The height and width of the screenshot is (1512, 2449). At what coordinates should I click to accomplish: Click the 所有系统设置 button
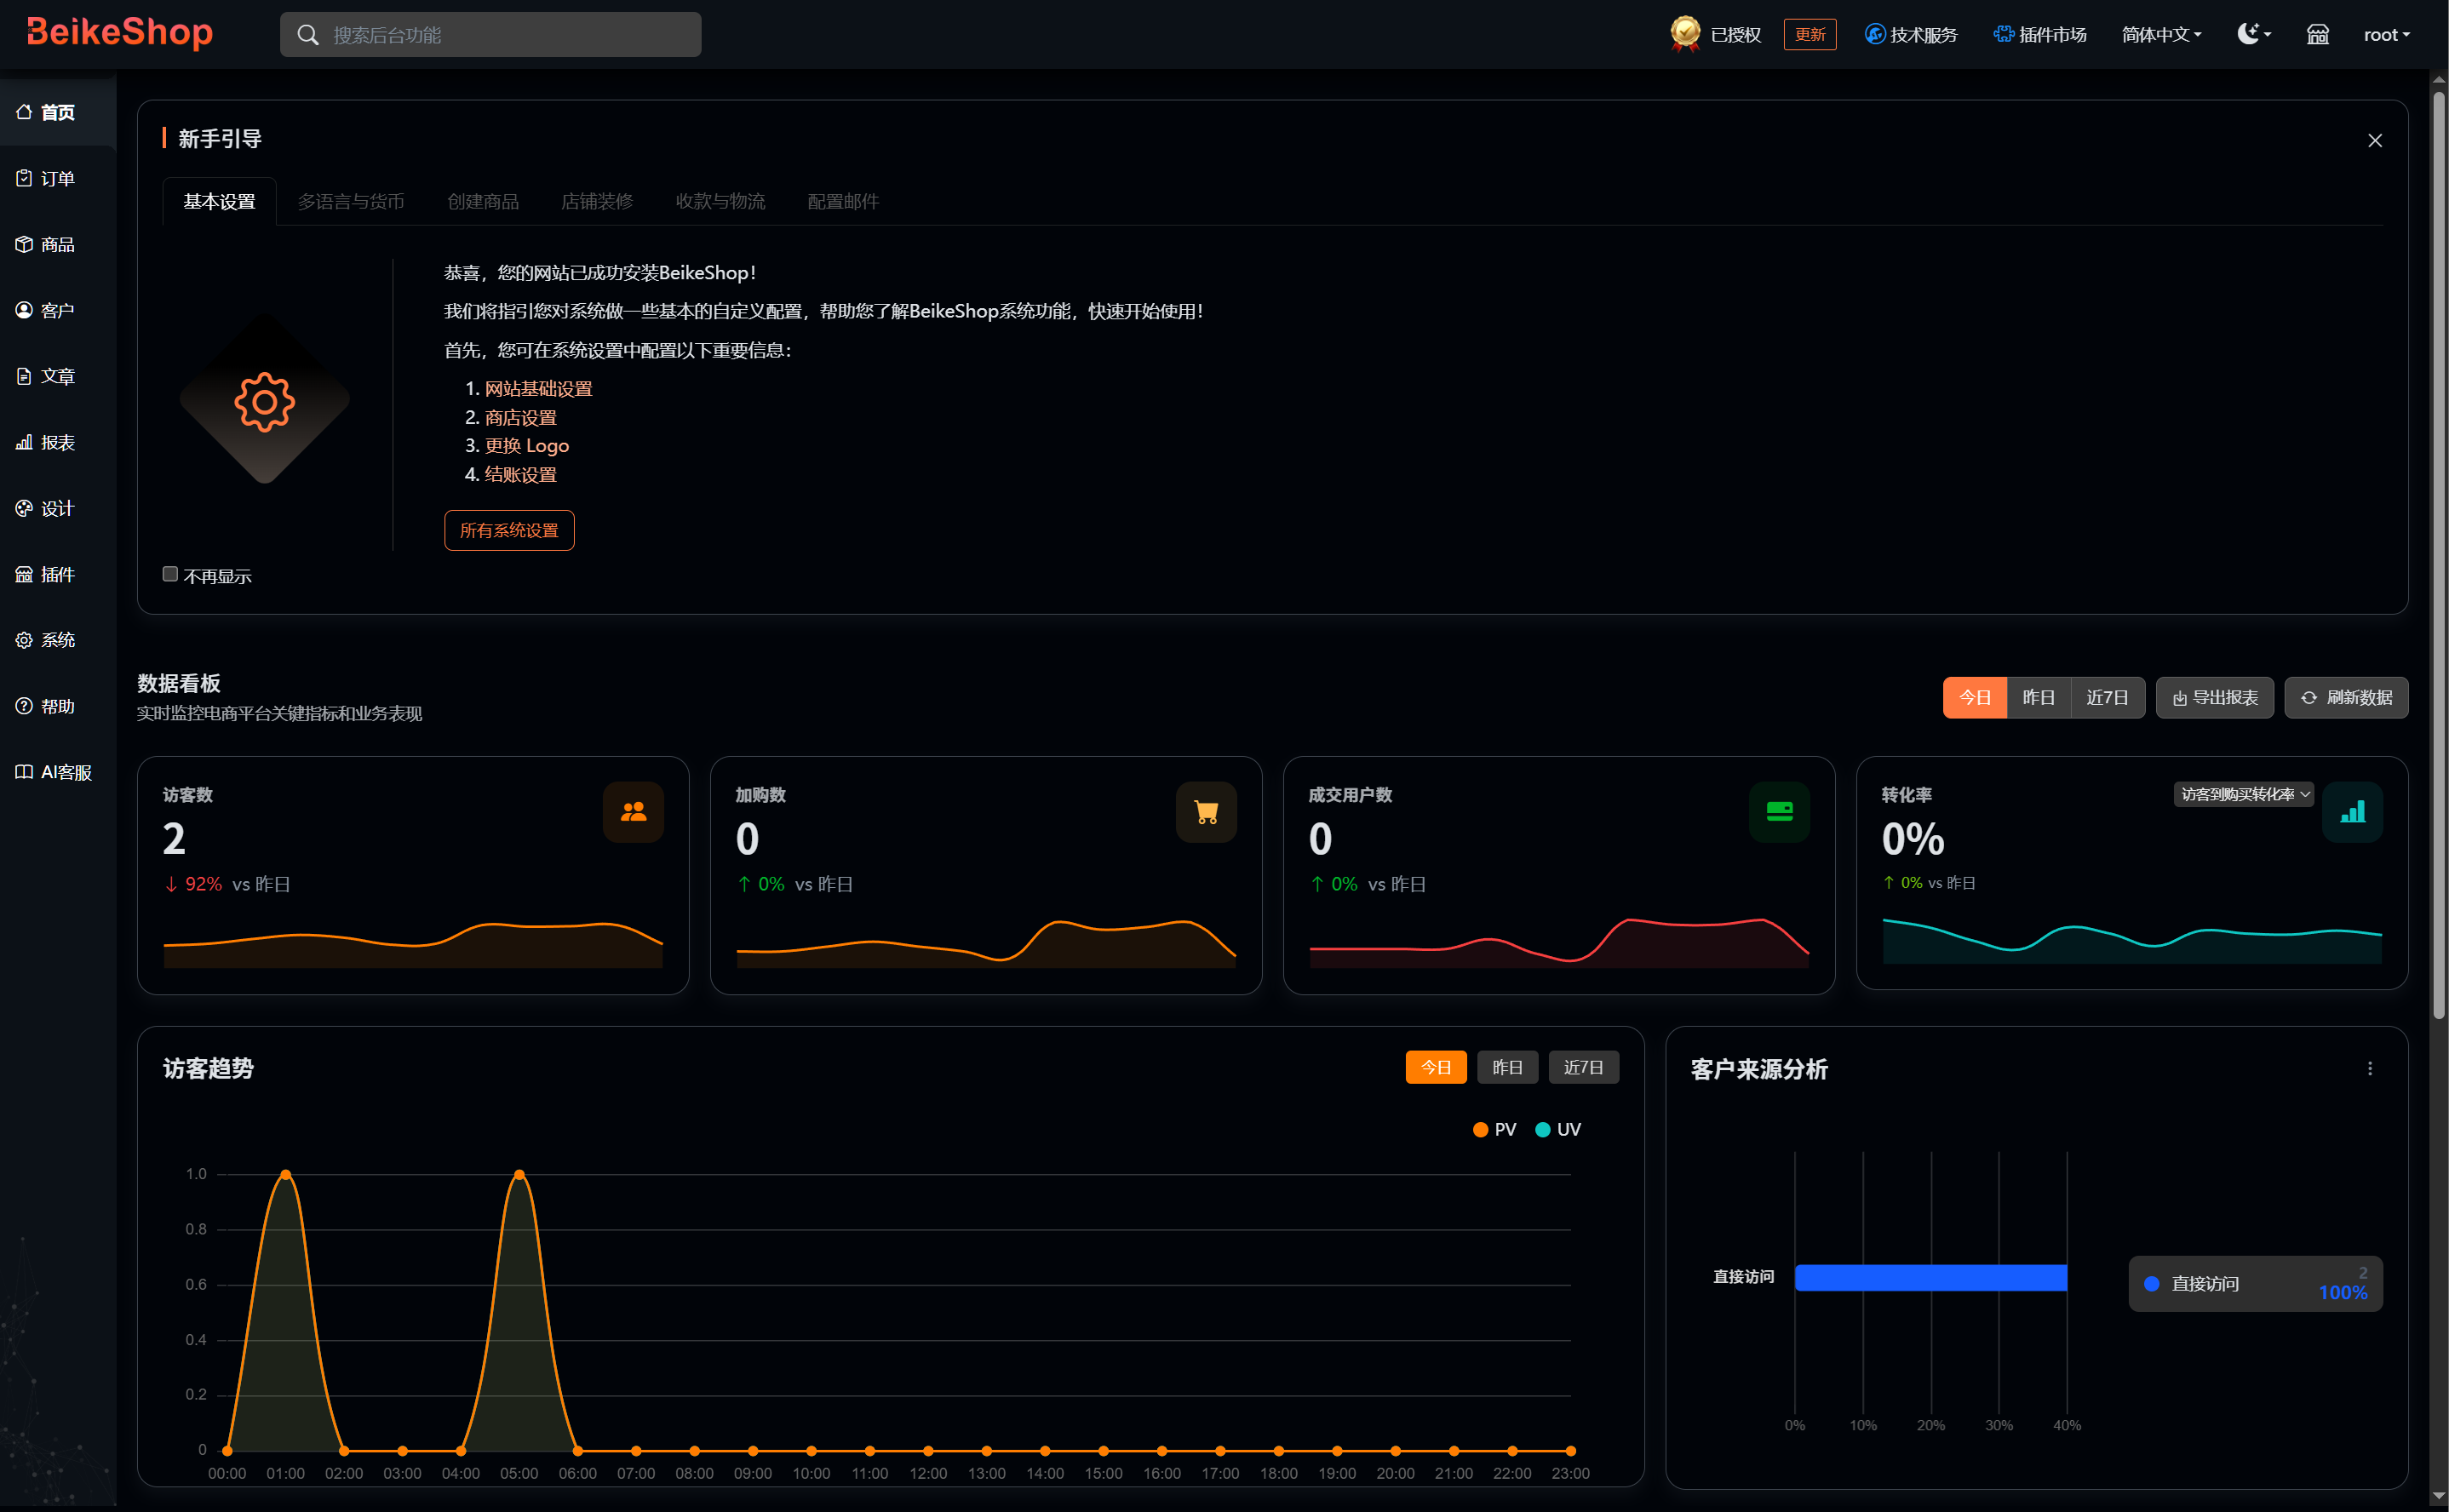click(509, 530)
